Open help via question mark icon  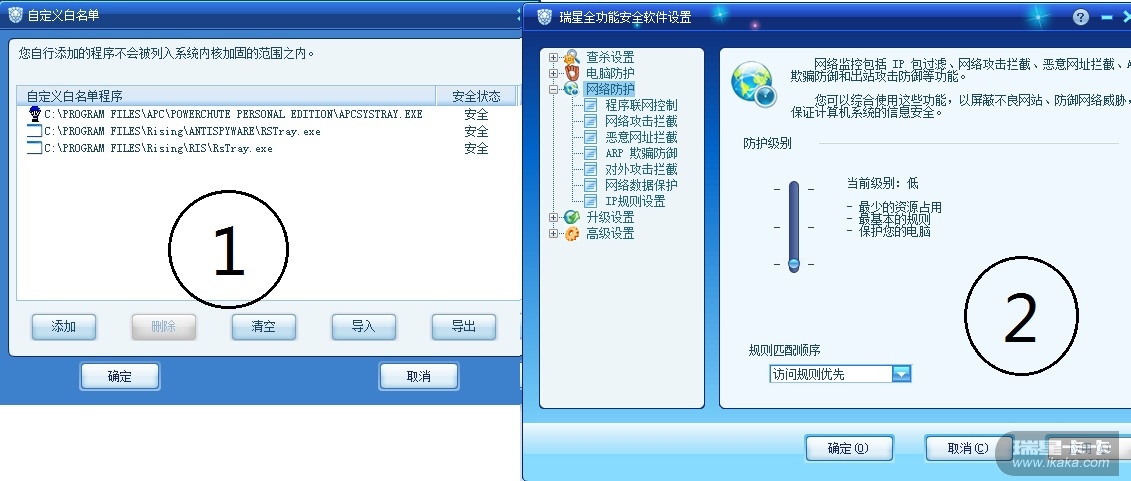click(x=1081, y=17)
